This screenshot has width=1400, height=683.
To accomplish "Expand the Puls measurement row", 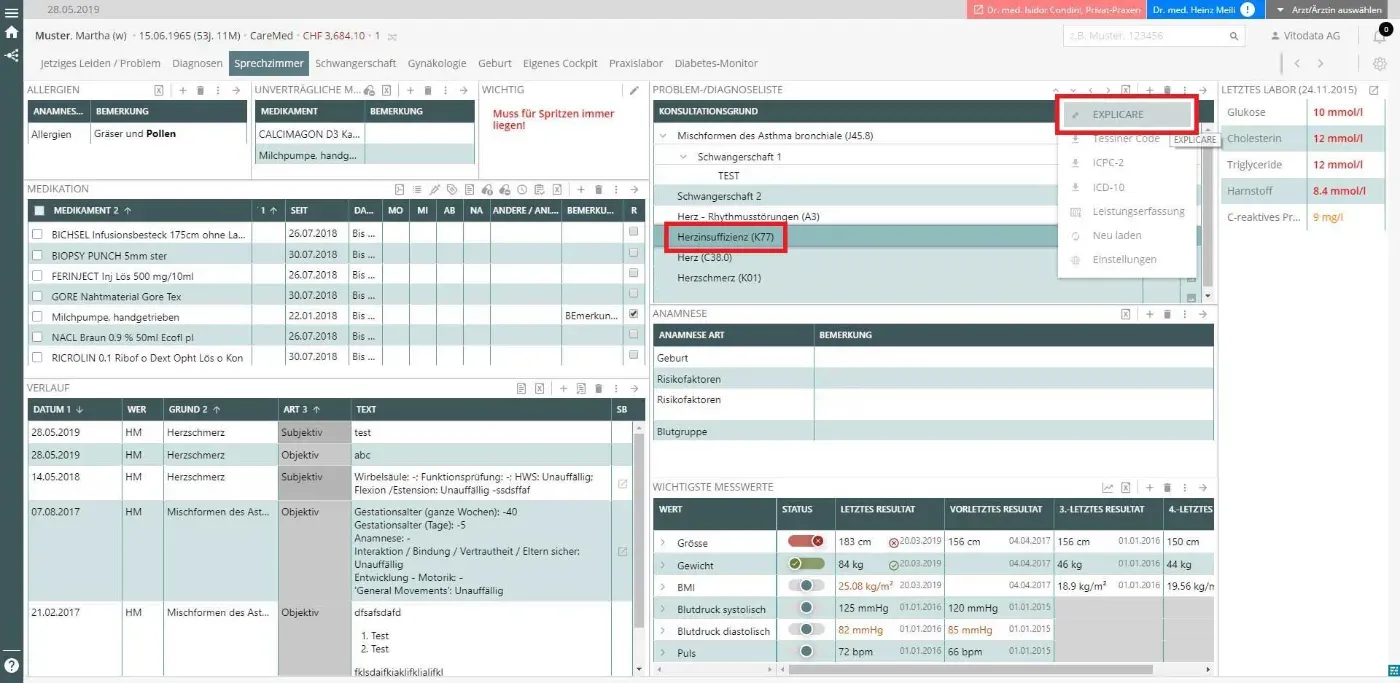I will 662,652.
